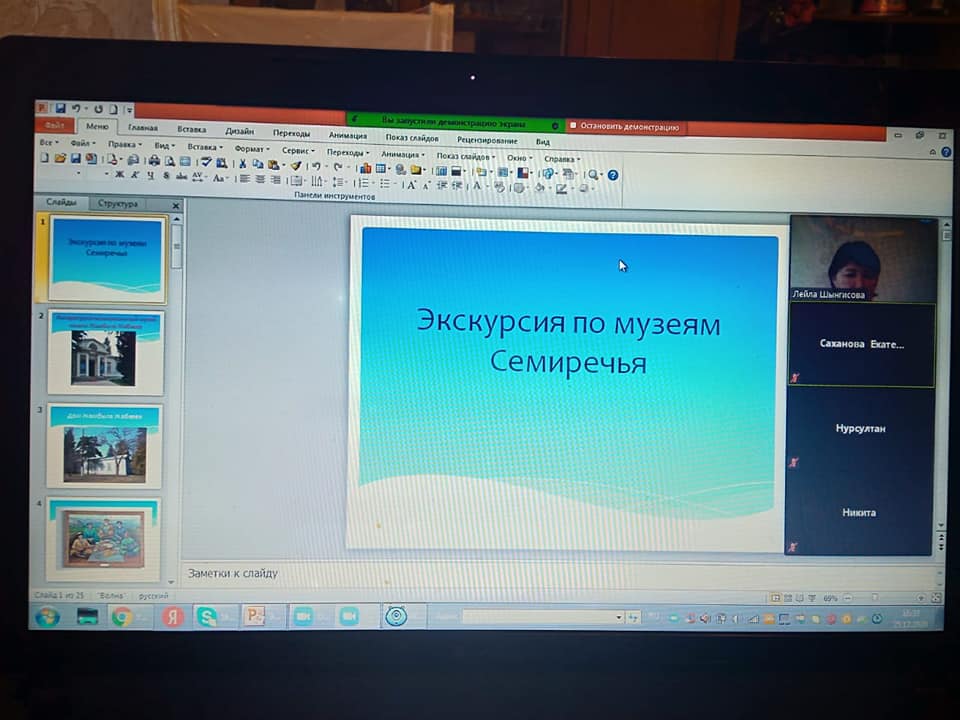The image size is (960, 720).
Task: Open Google Chrome from the taskbar
Action: click(122, 616)
